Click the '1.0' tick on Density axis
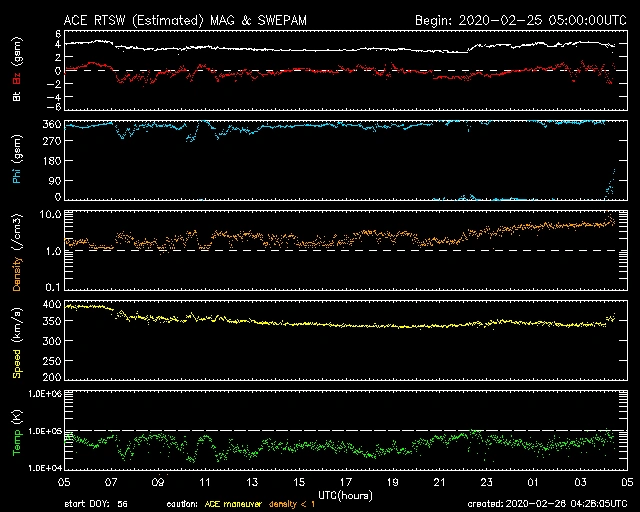Screen dimensions: 640x512 point(53,251)
